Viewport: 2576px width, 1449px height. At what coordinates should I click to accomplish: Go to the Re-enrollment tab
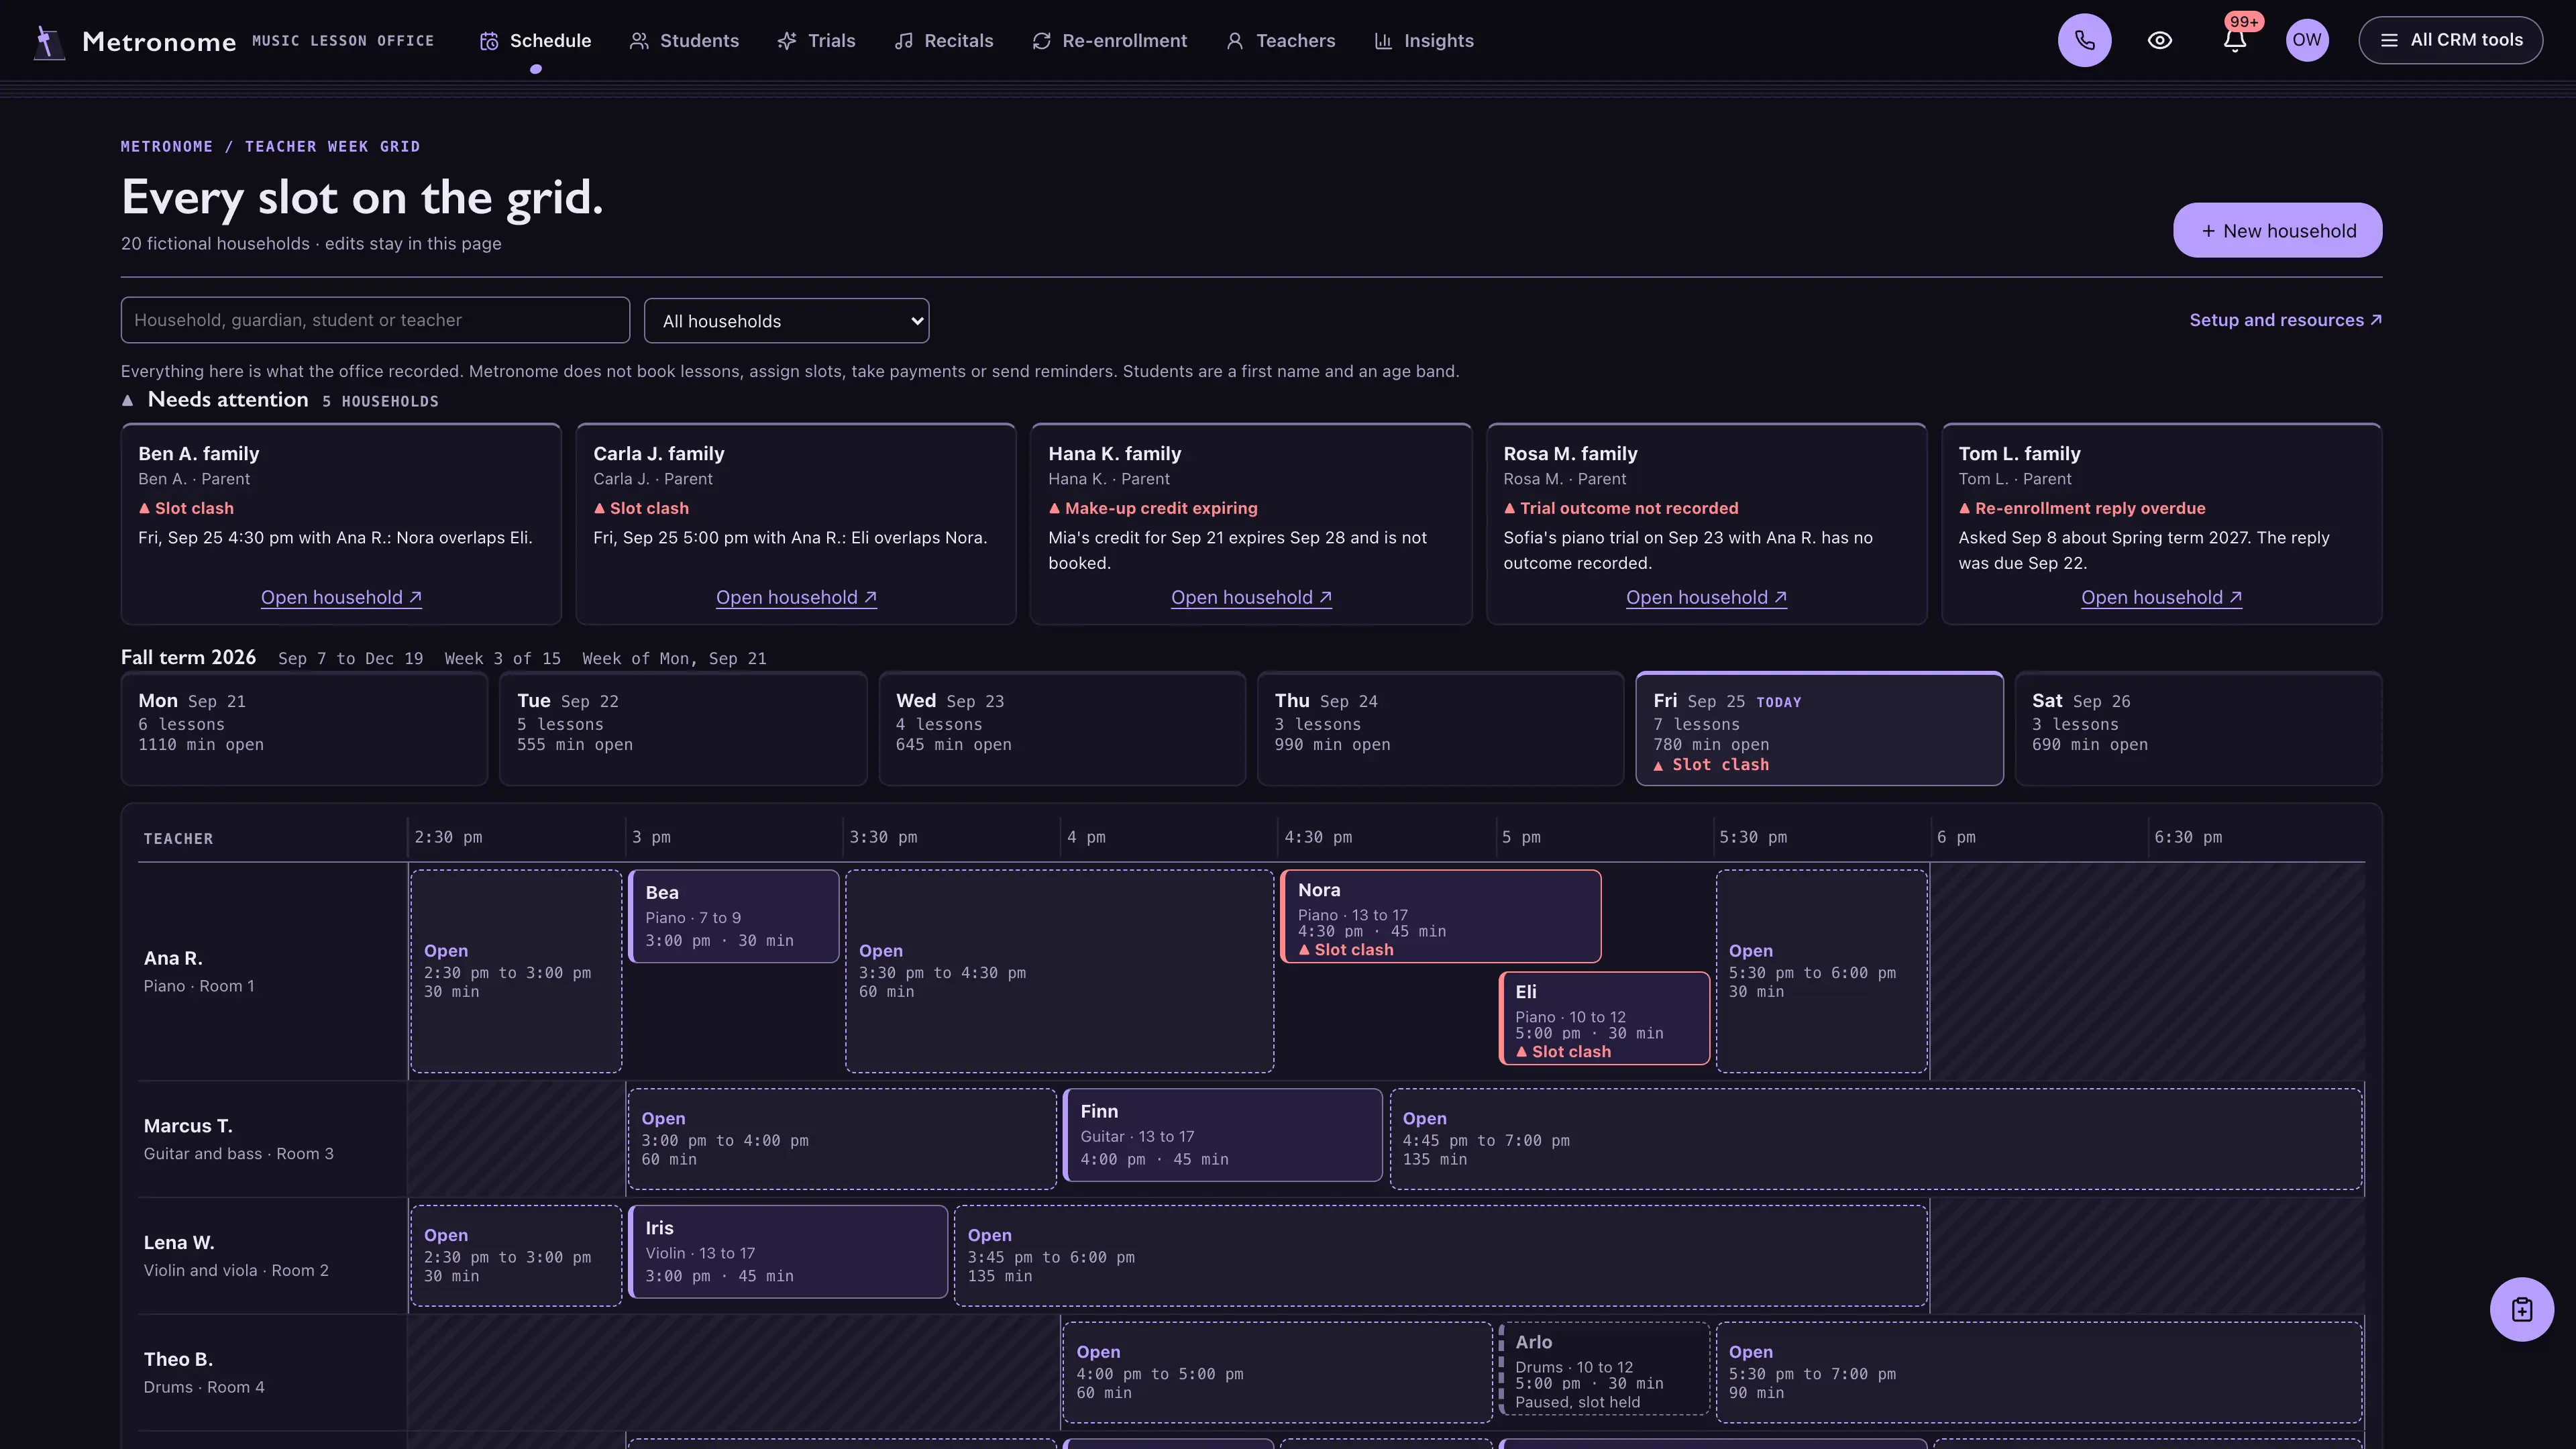pos(1110,41)
